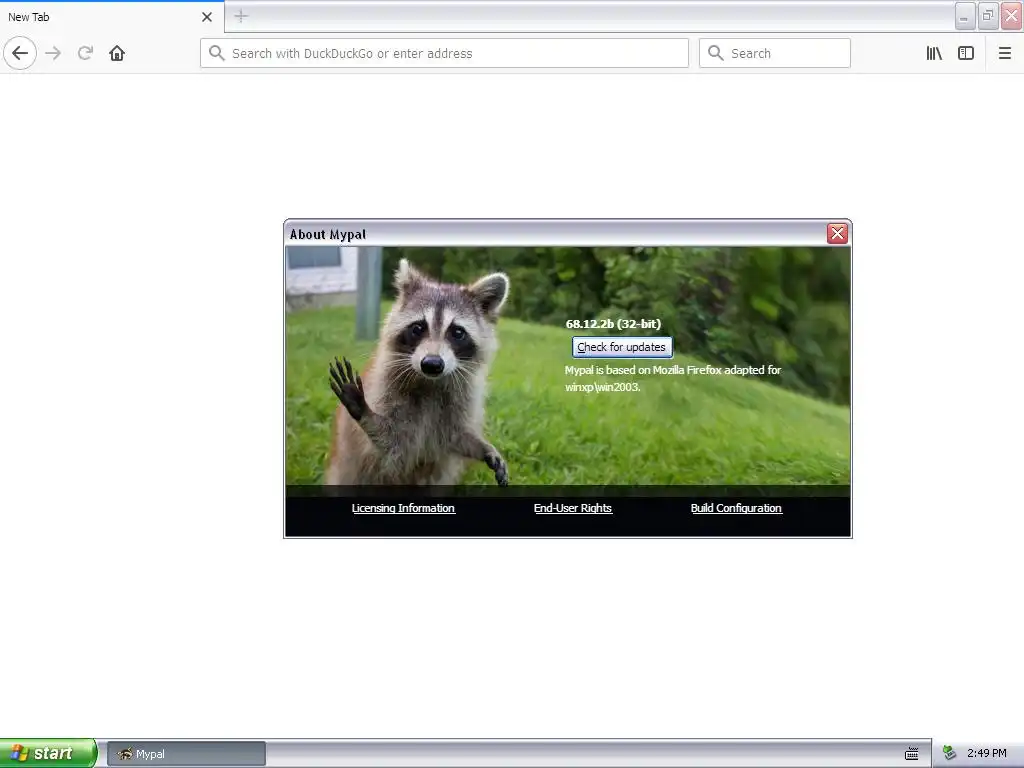
Task: Click the keyboard icon in the taskbar
Action: pyautogui.click(x=912, y=754)
